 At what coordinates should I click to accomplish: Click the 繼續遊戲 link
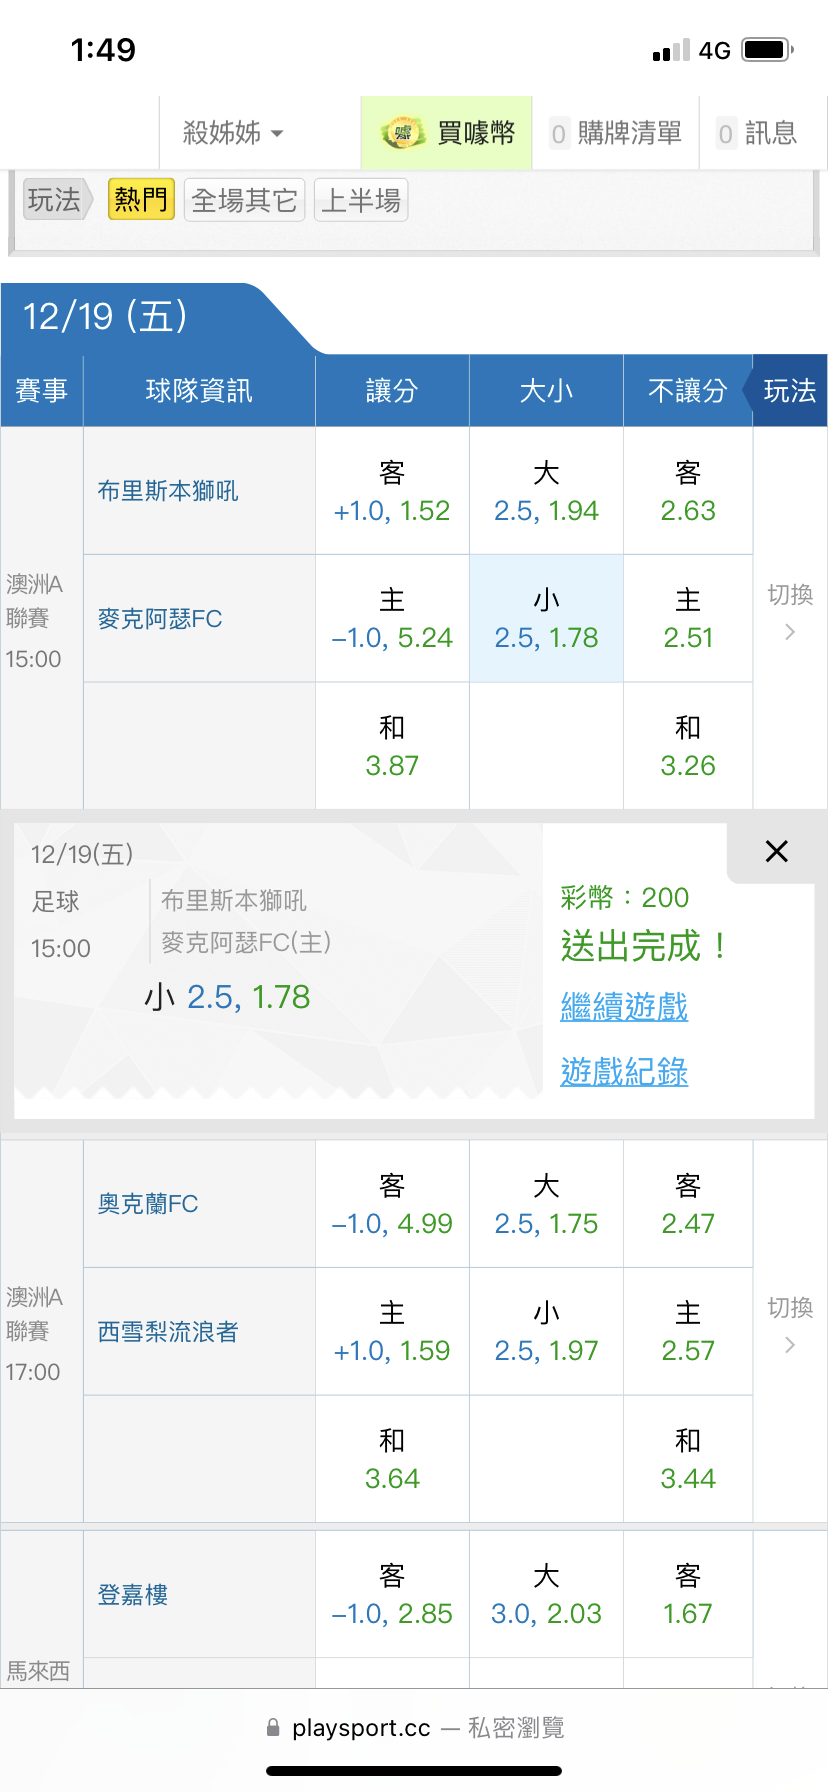click(624, 1006)
